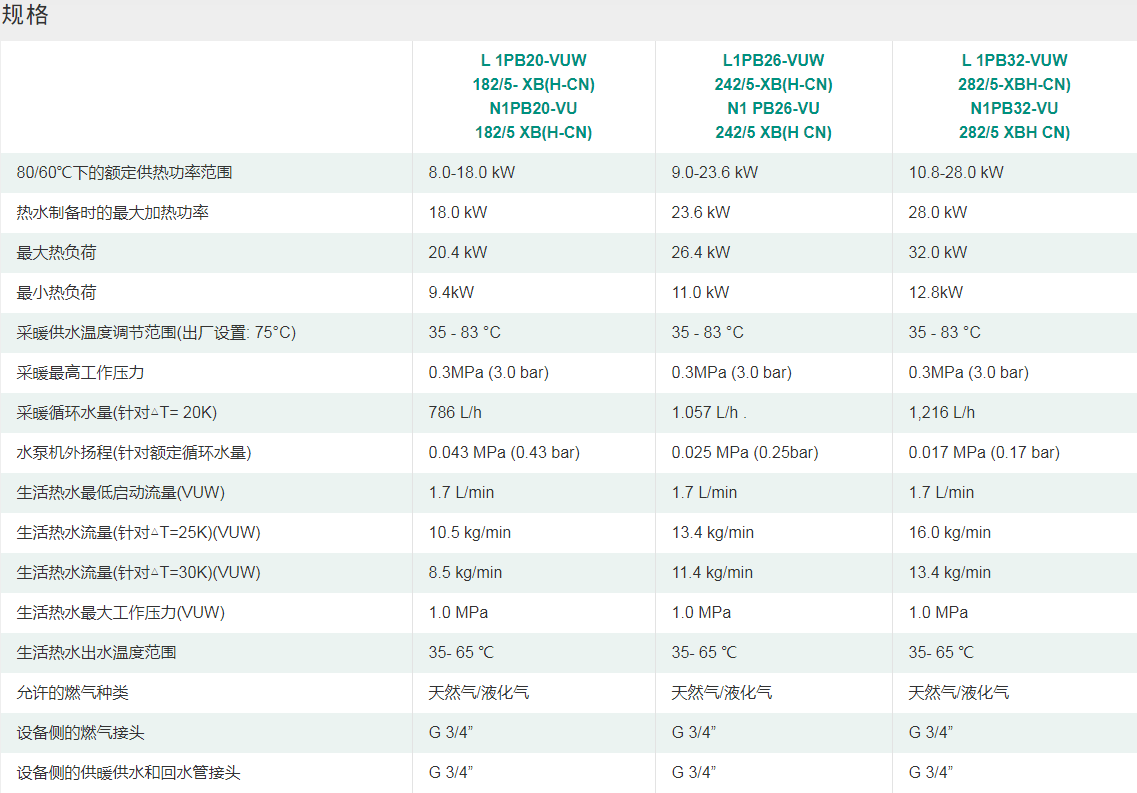Select the 0.043 MPa (0.43 bar) cell
The height and width of the screenshot is (793, 1137).
click(504, 453)
